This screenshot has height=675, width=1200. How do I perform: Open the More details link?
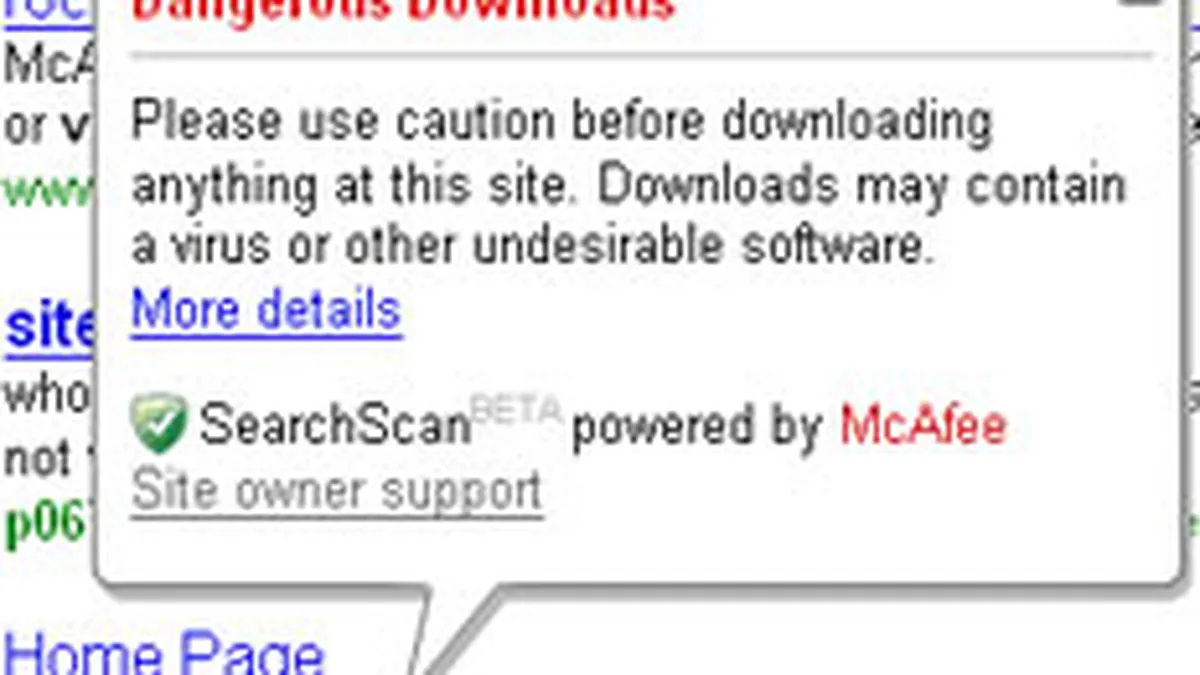(x=266, y=311)
